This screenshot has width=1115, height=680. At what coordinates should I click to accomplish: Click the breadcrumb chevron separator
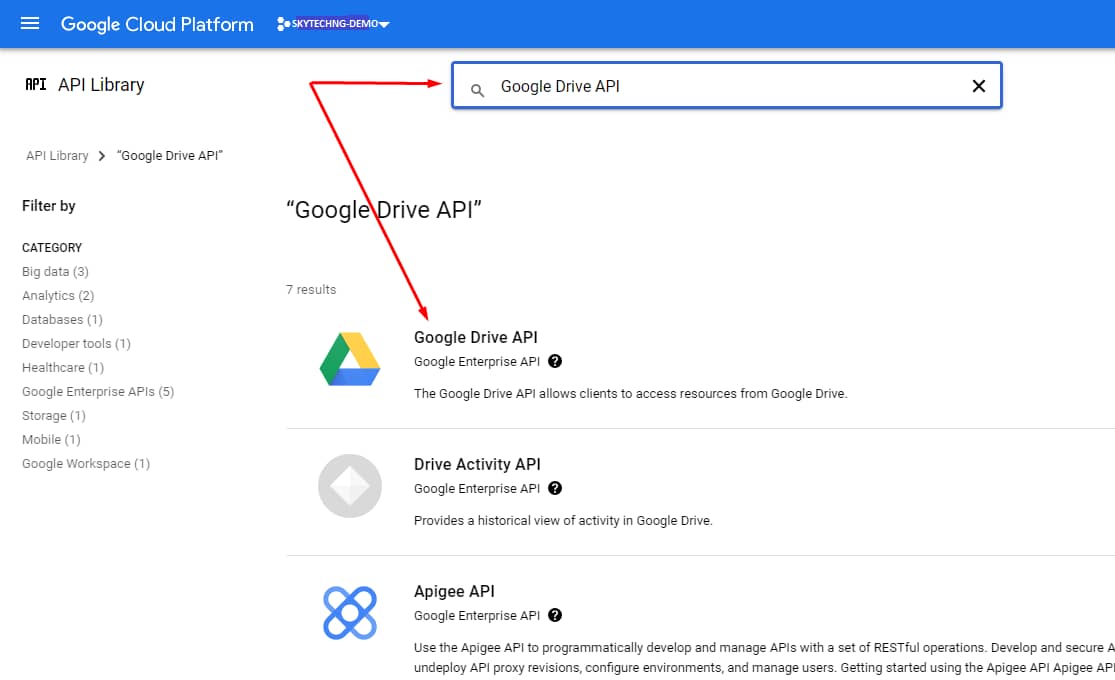tap(102, 156)
